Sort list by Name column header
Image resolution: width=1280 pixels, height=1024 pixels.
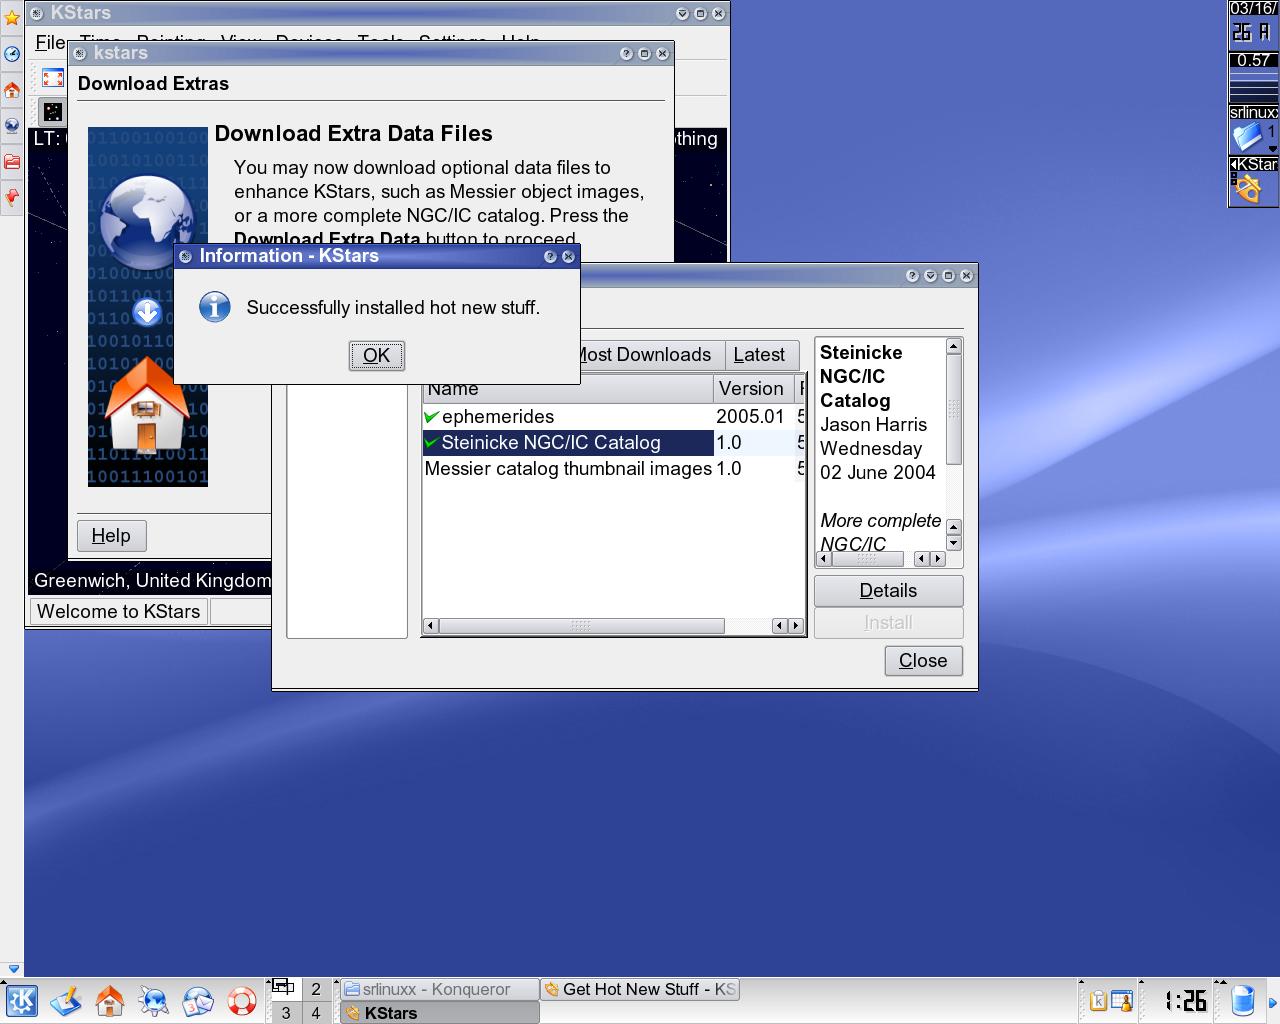pyautogui.click(x=567, y=388)
